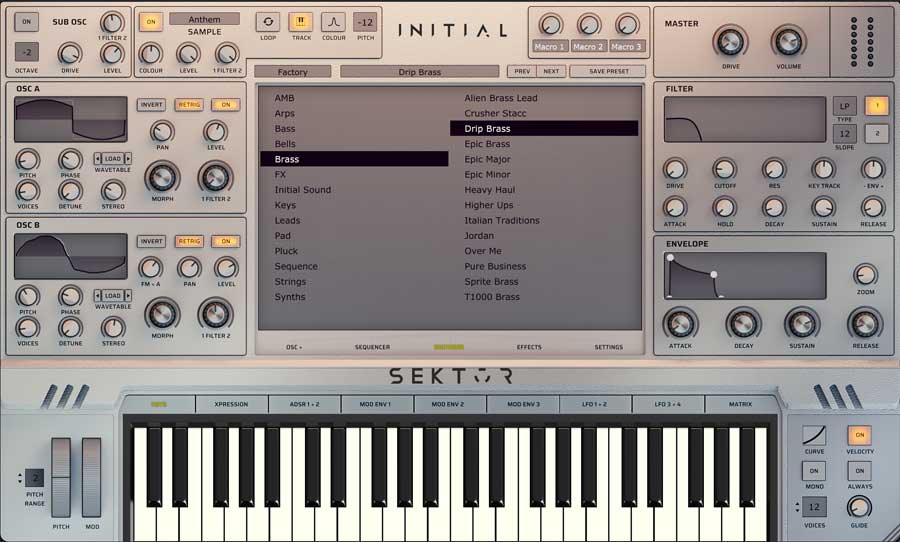Toggle OSC A Invert
900x542 pixels.
tap(152, 104)
